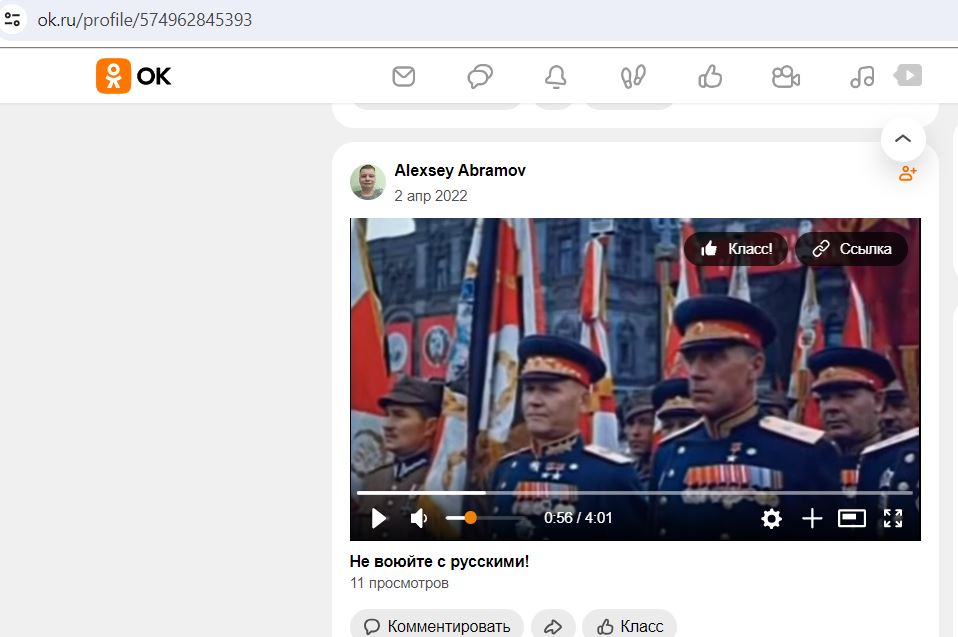The height and width of the screenshot is (637, 958).
Task: Open notifications bell icon
Action: point(555,77)
